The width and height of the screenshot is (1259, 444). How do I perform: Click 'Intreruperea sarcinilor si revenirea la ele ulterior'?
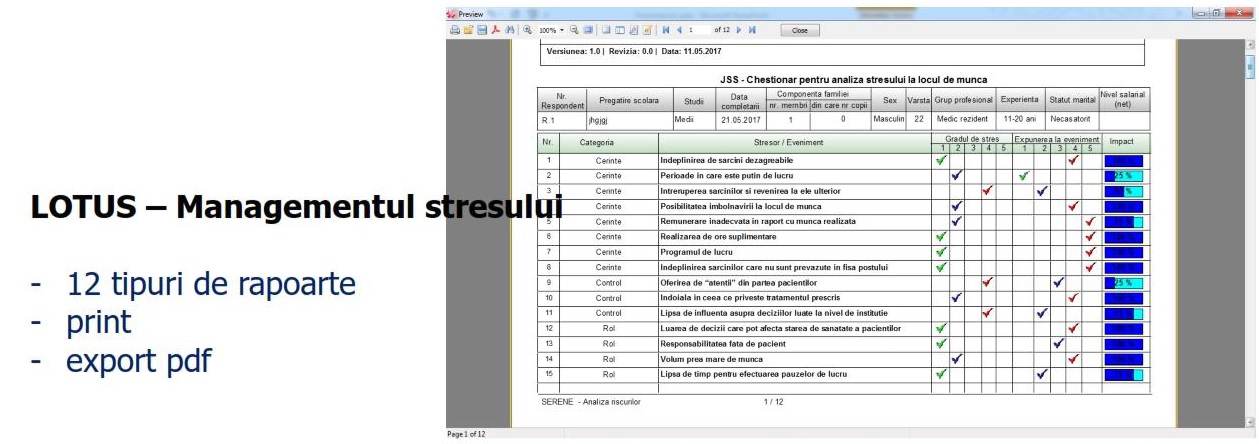[x=750, y=190]
